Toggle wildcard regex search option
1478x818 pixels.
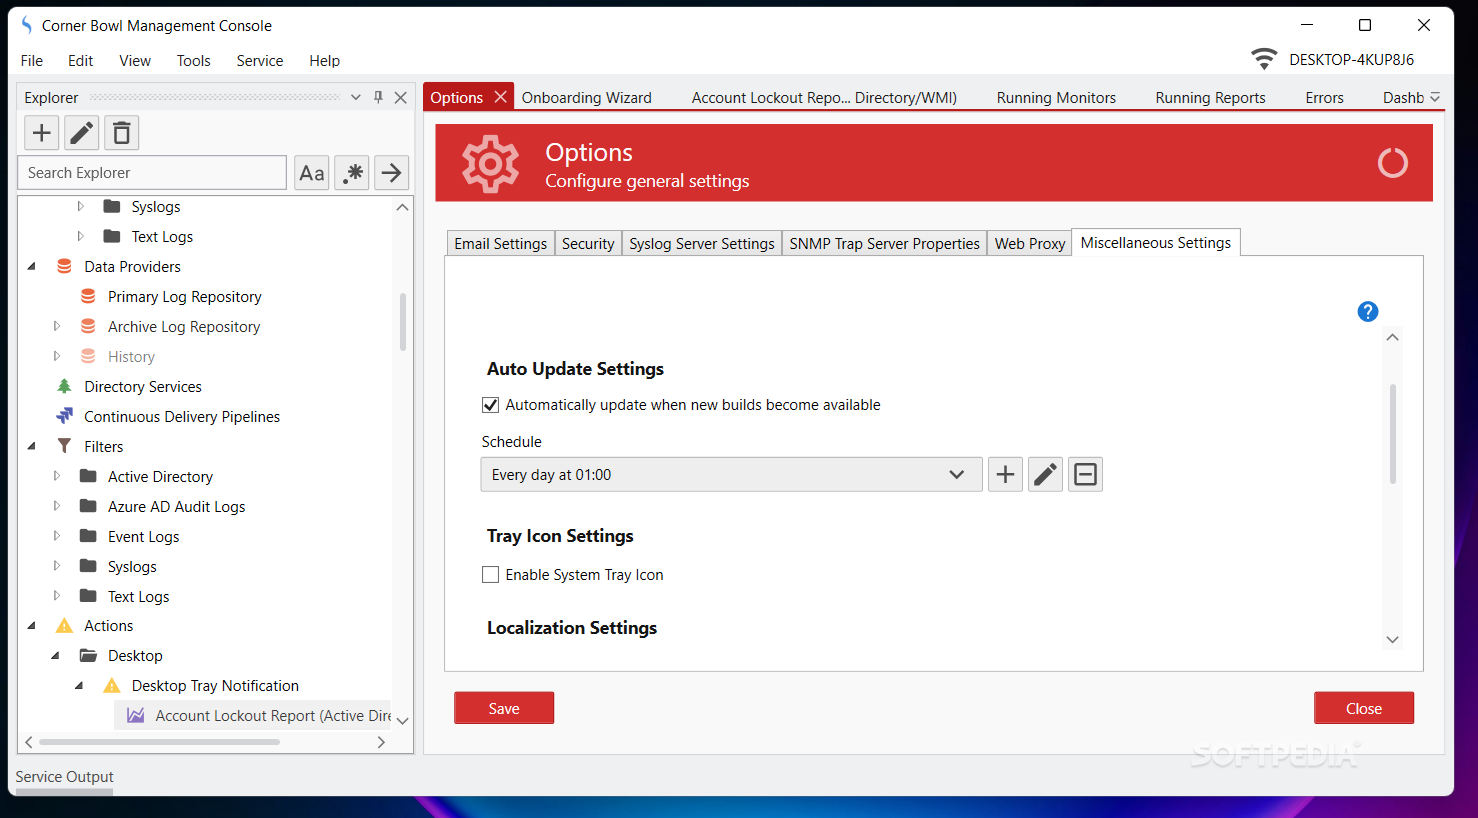[x=352, y=173]
